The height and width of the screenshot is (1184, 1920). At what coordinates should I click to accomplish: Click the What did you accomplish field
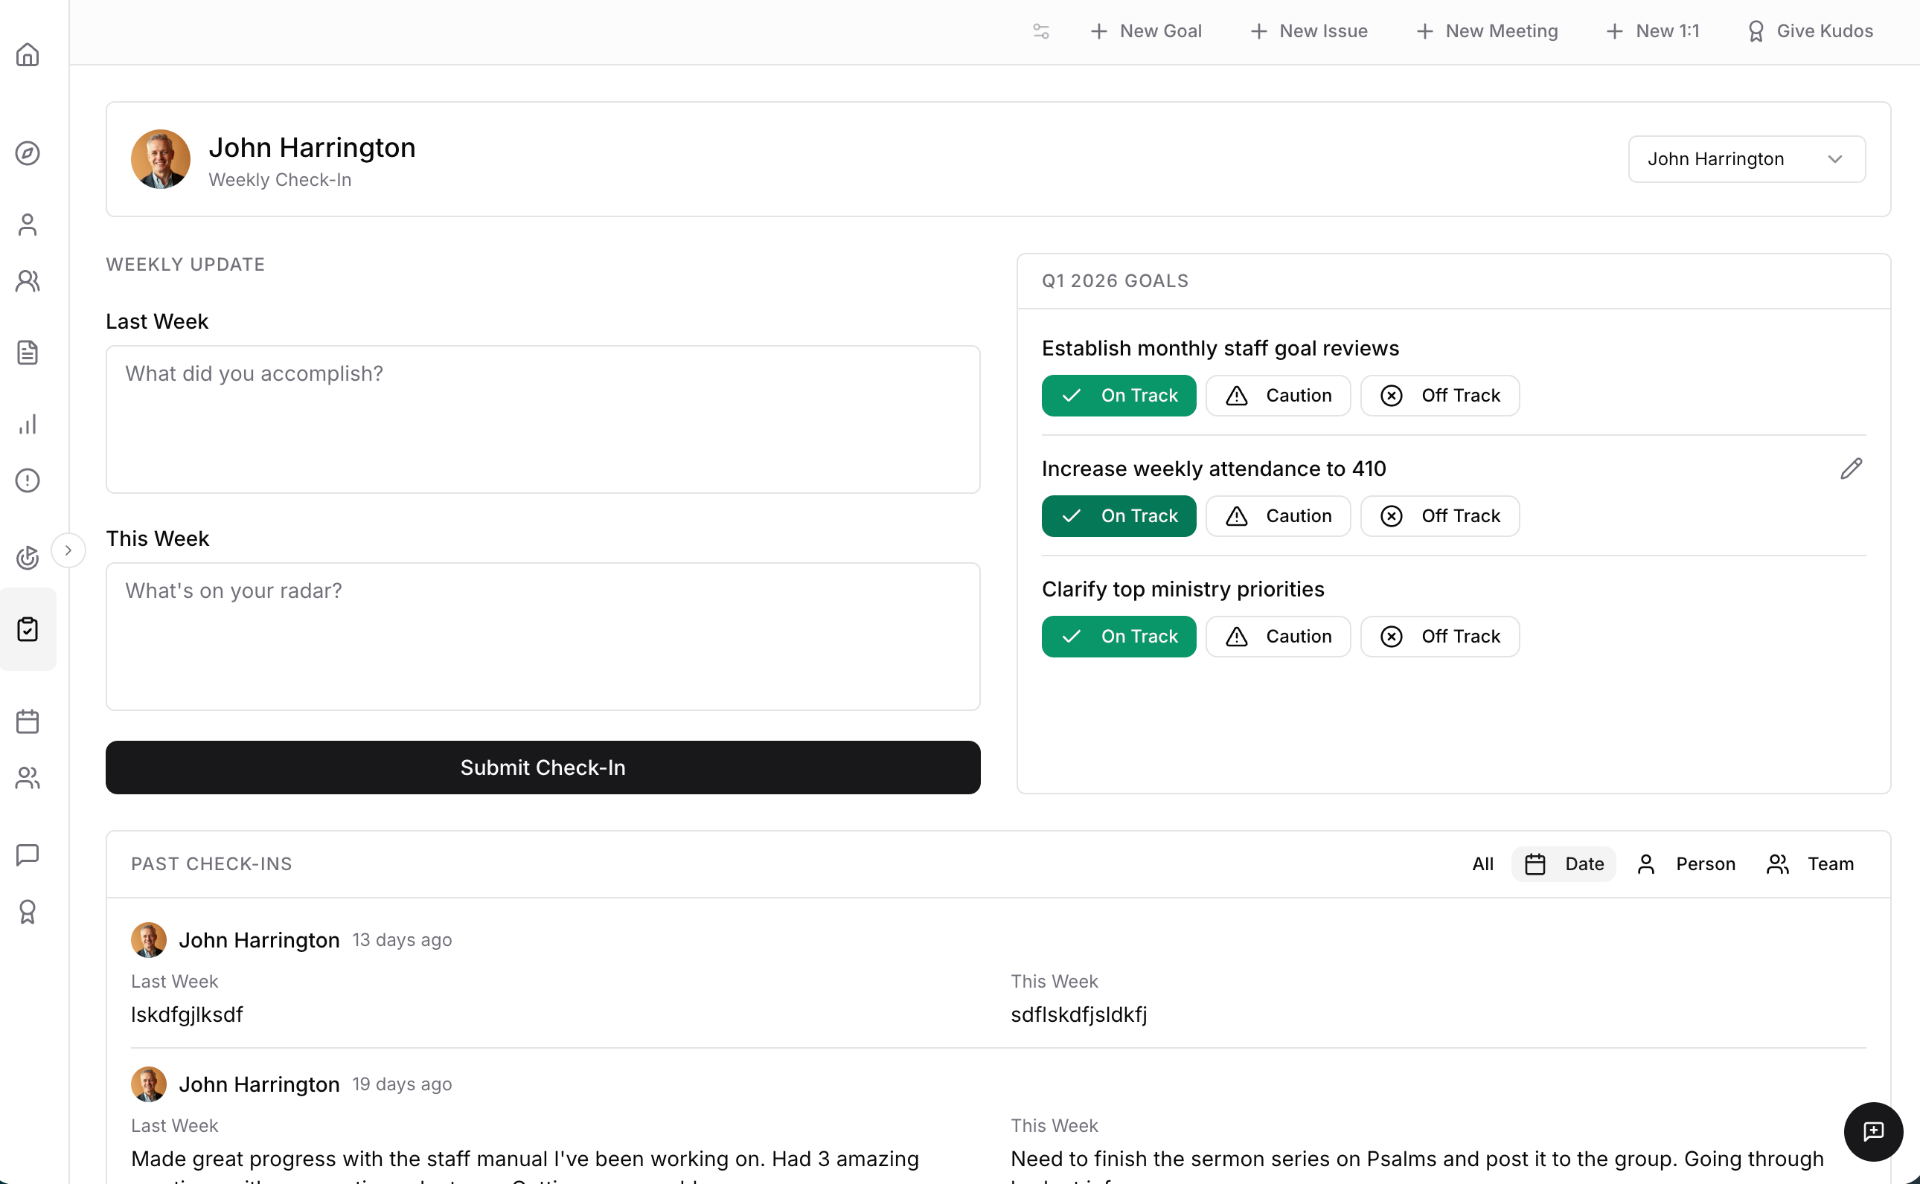tap(543, 419)
